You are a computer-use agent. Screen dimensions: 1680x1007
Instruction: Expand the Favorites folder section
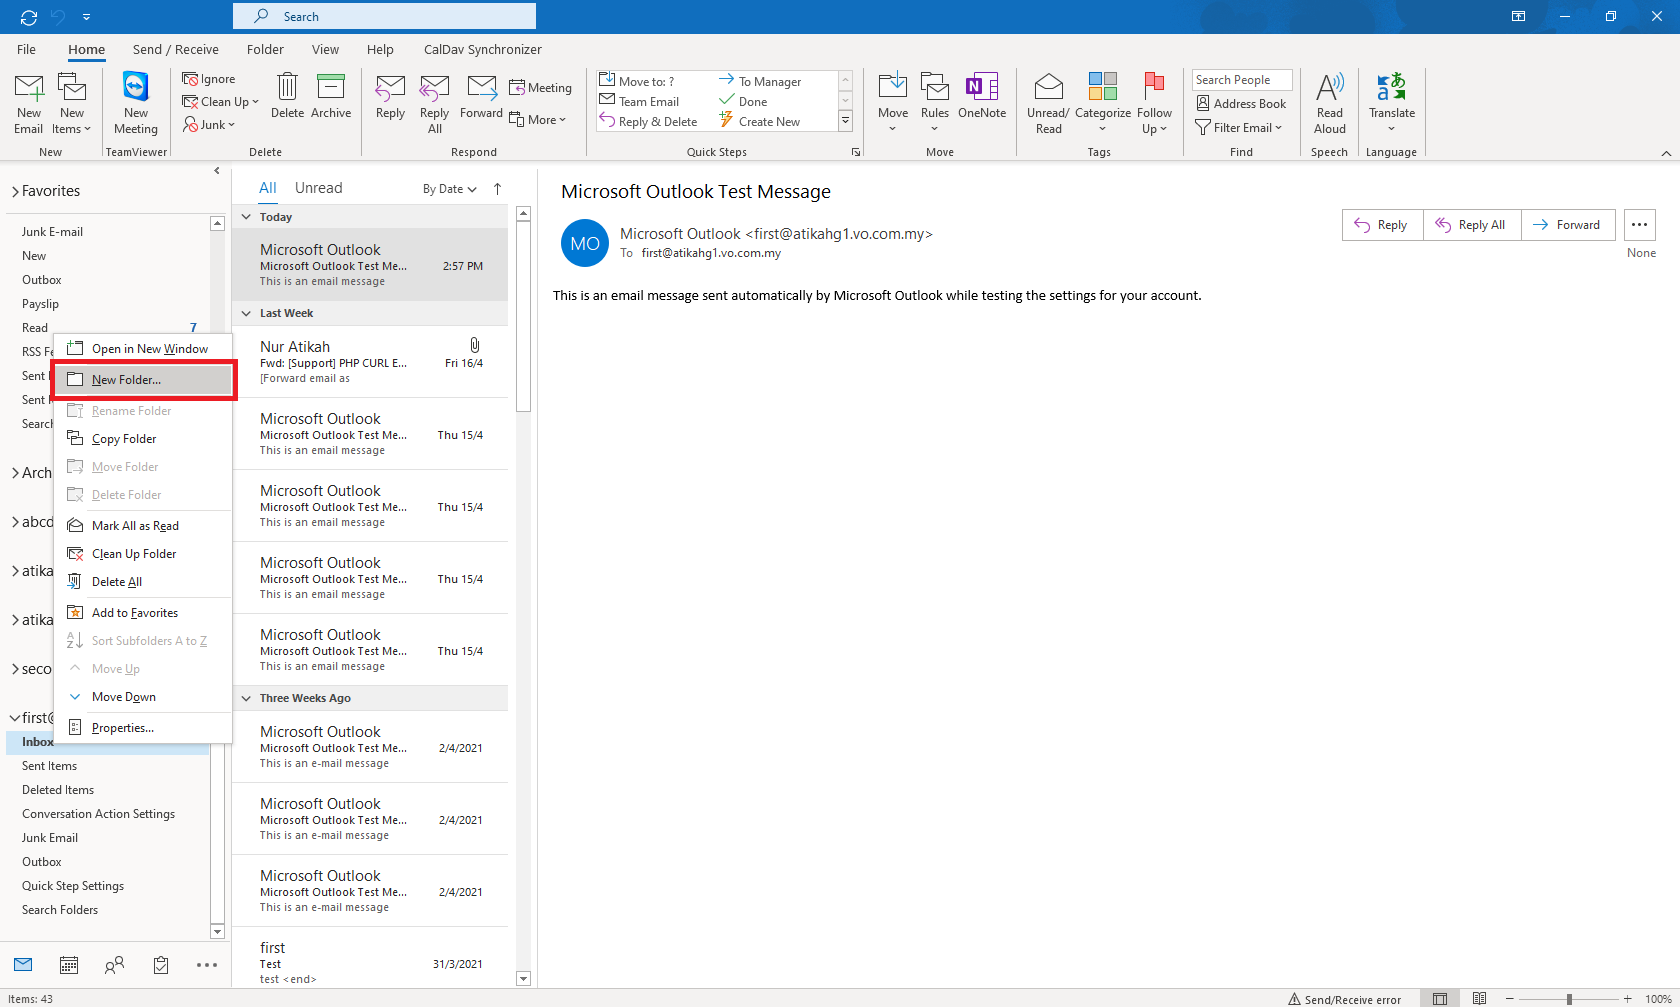coord(15,192)
